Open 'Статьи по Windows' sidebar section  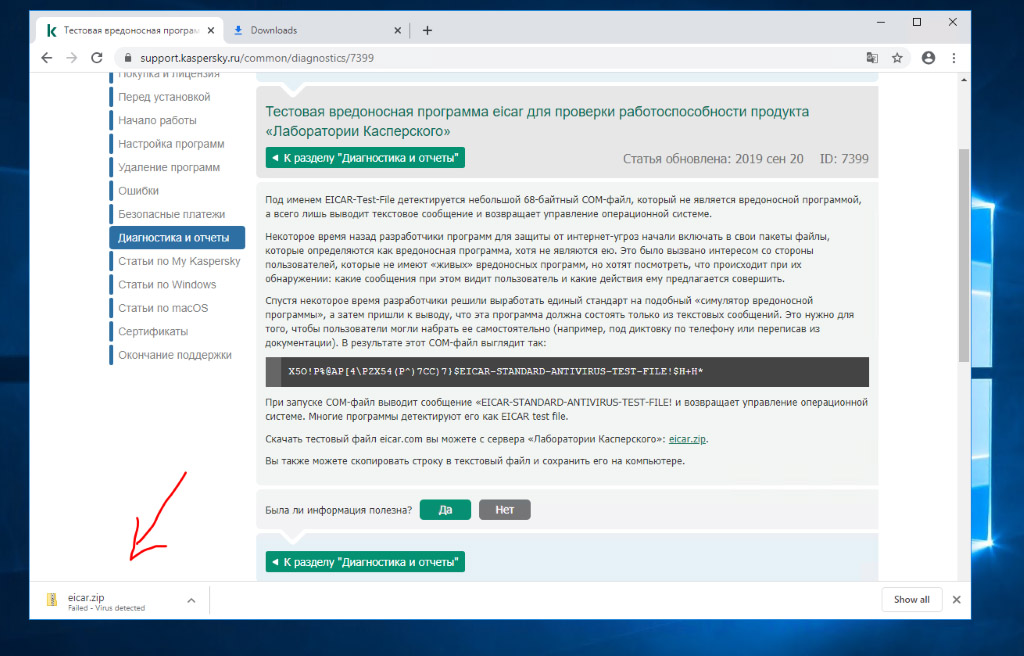tap(167, 285)
